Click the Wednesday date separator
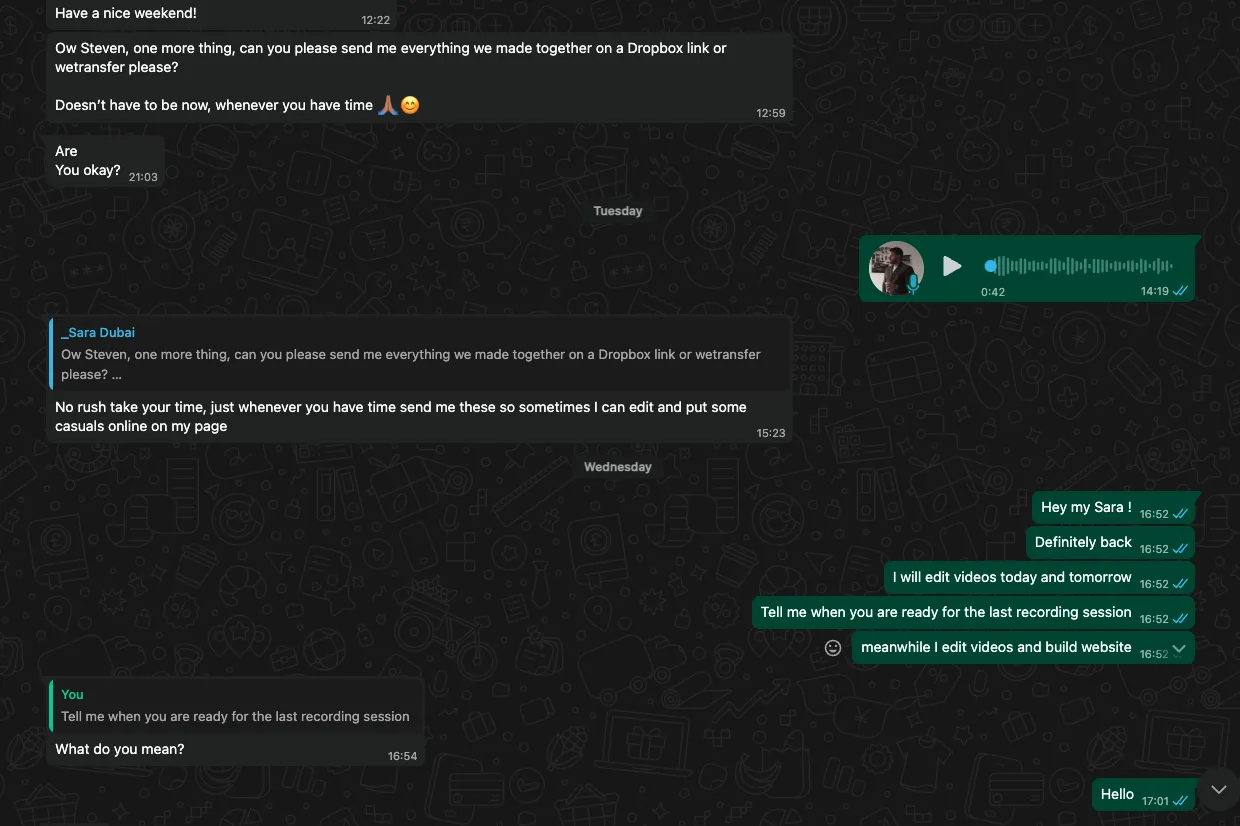The image size is (1240, 826). (x=618, y=467)
